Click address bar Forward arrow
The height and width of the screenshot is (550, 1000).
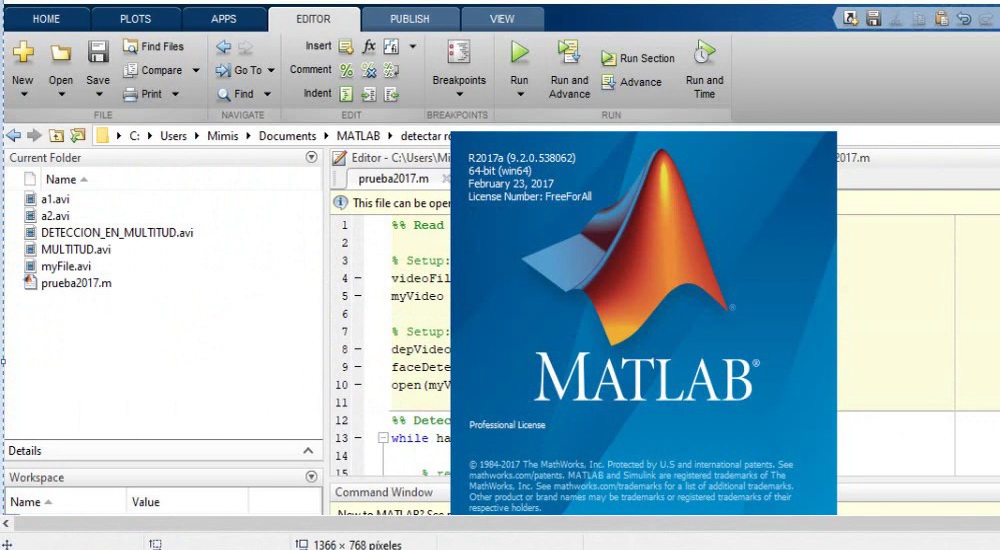pyautogui.click(x=34, y=135)
